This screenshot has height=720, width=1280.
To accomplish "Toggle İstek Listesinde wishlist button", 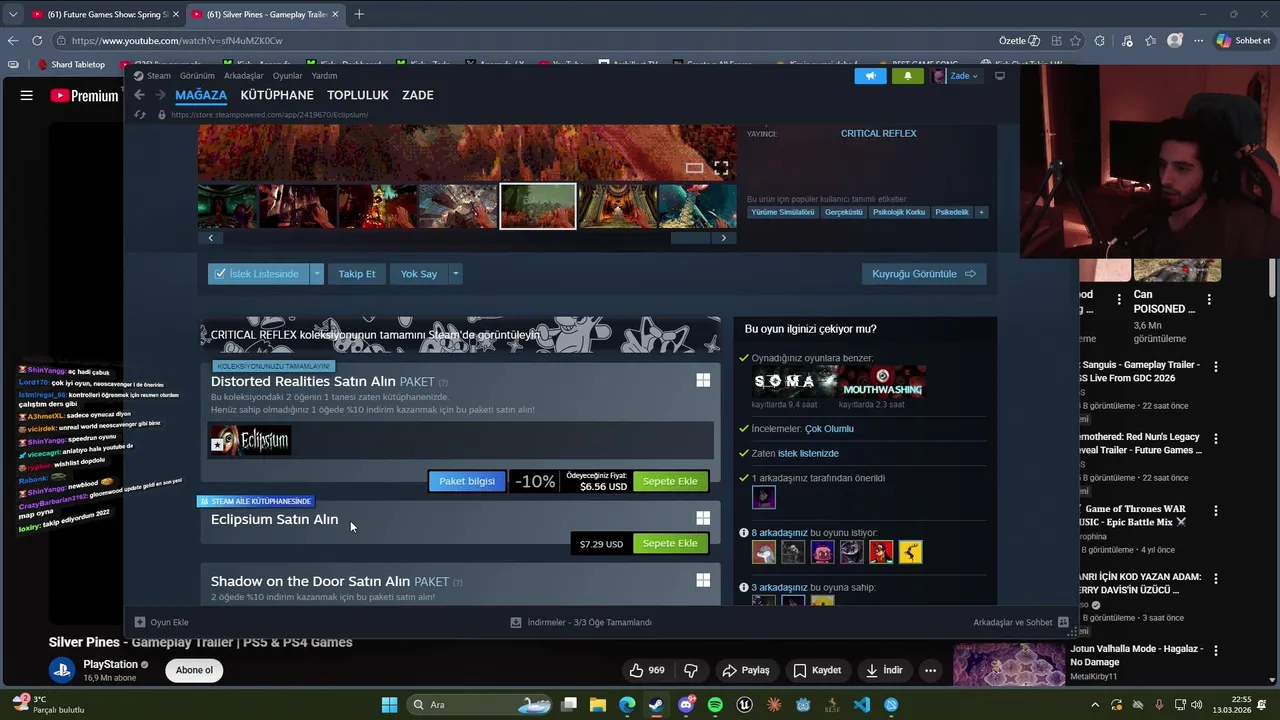I will (258, 274).
